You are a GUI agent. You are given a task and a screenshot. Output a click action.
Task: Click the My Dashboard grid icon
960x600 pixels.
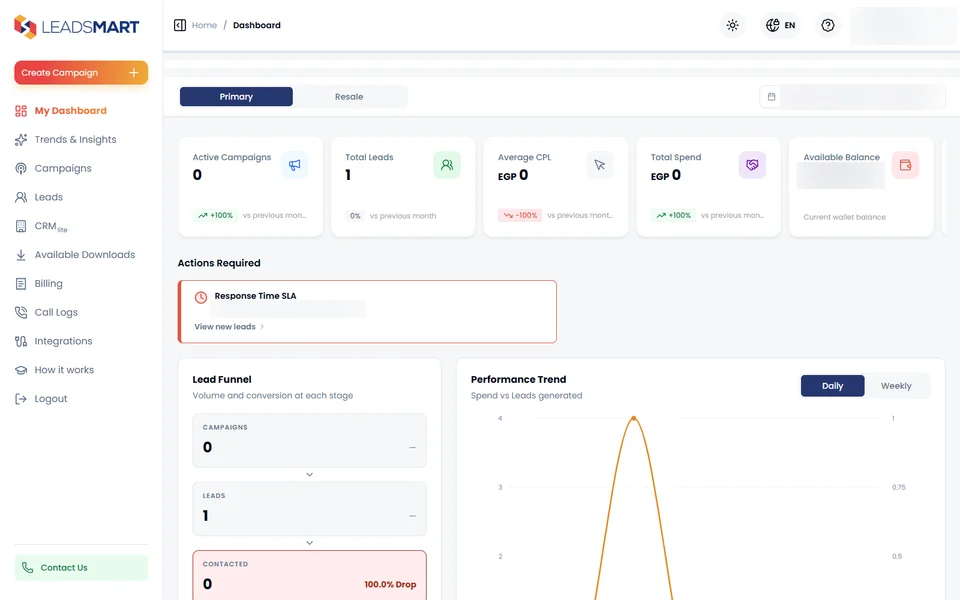click(21, 111)
